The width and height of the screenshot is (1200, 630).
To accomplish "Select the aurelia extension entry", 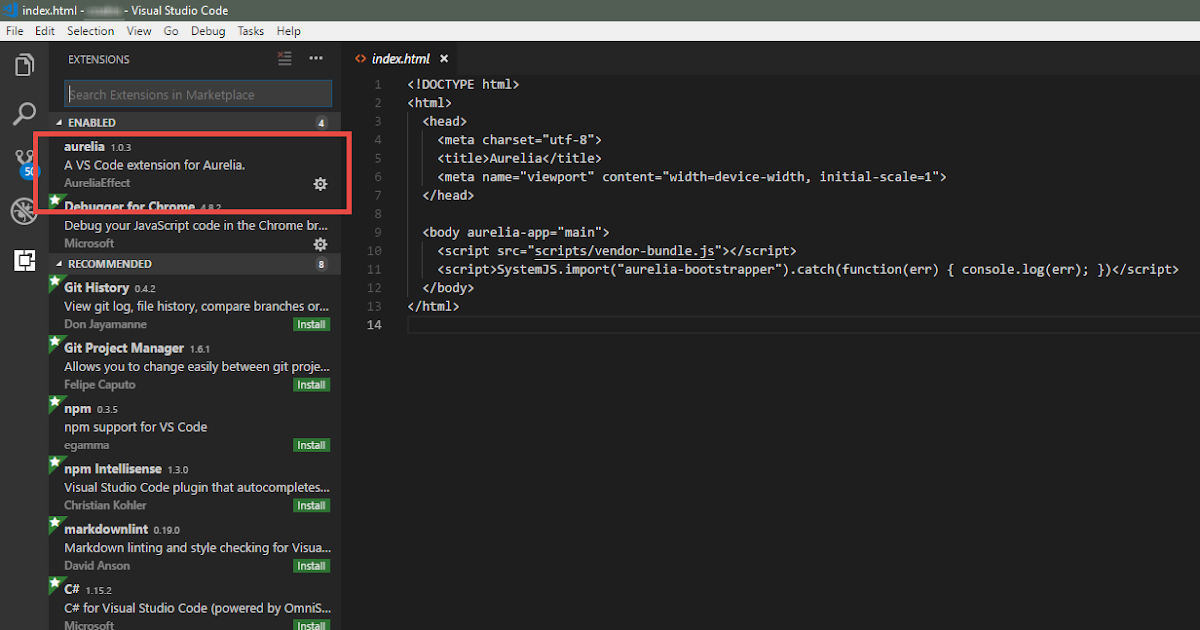I will click(193, 164).
